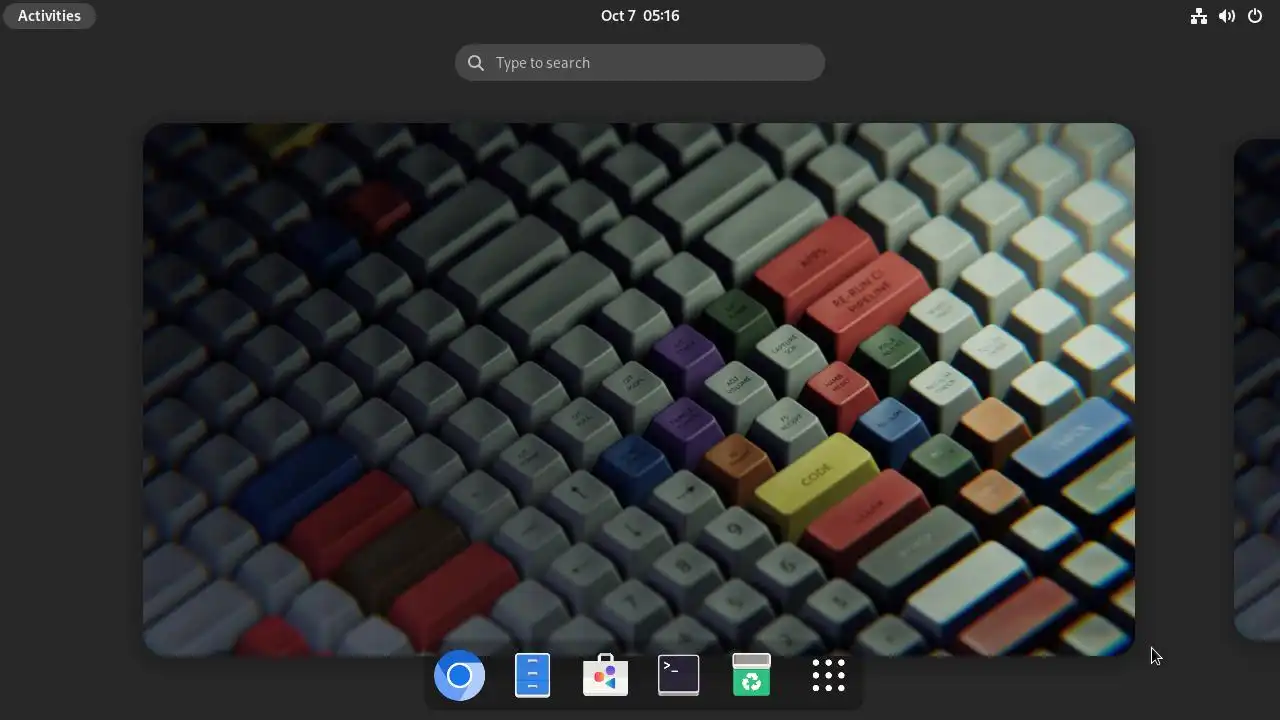Select the current workspace thumbnail
This screenshot has width=1280, height=720.
[639, 389]
